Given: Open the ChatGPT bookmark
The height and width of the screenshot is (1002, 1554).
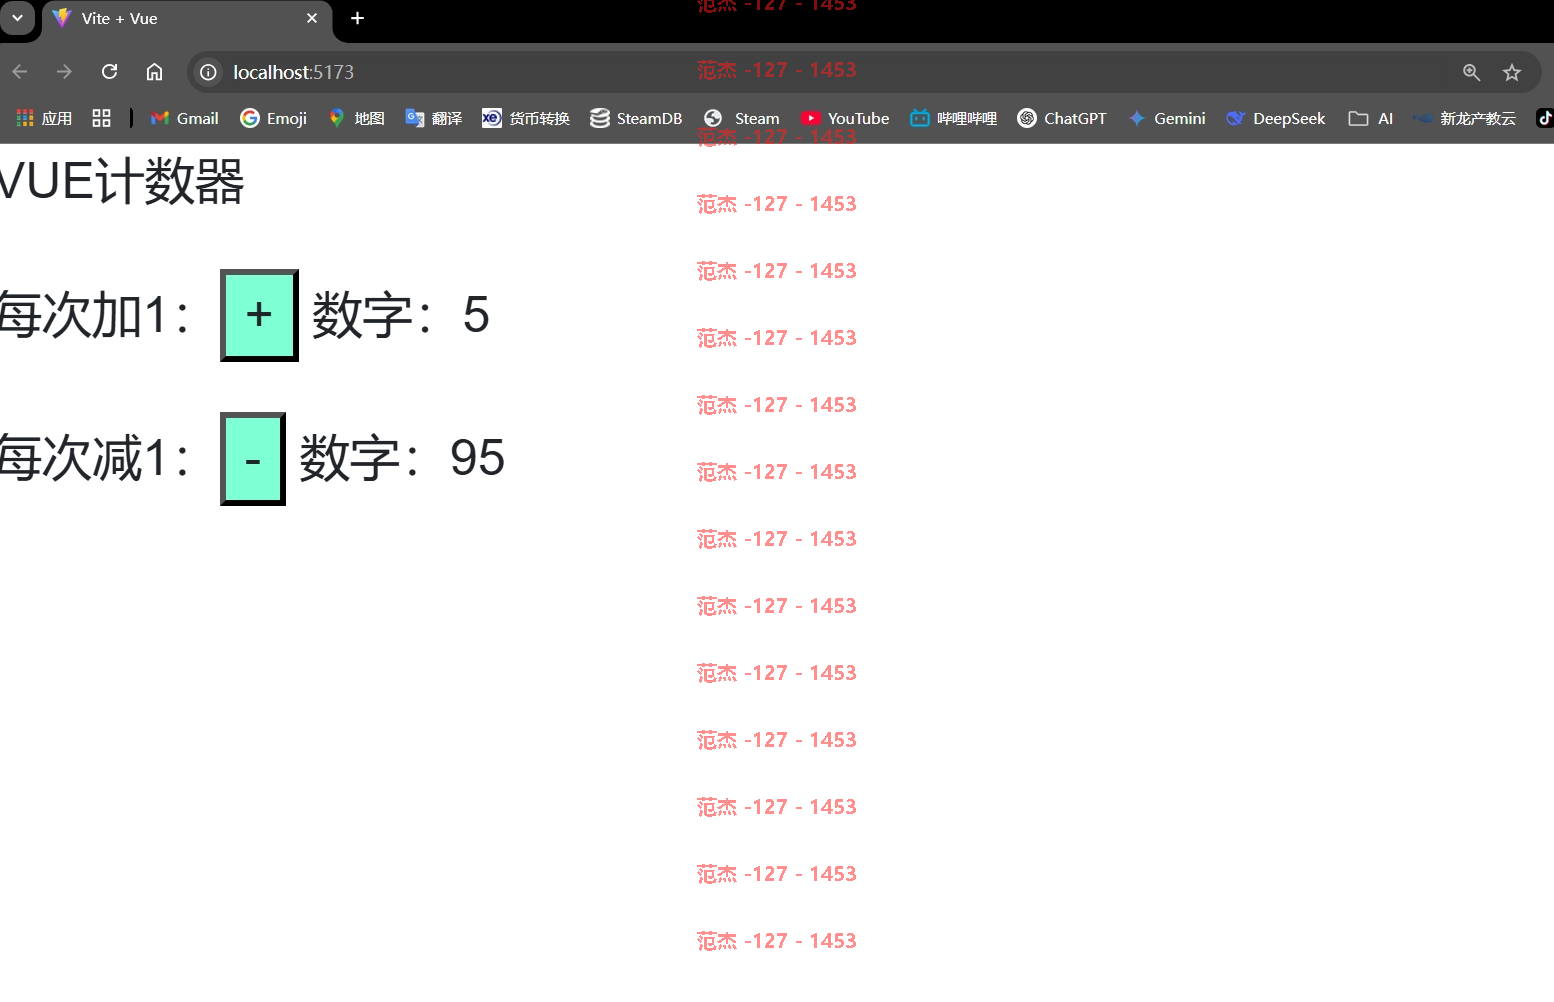Looking at the screenshot, I should [x=1061, y=118].
